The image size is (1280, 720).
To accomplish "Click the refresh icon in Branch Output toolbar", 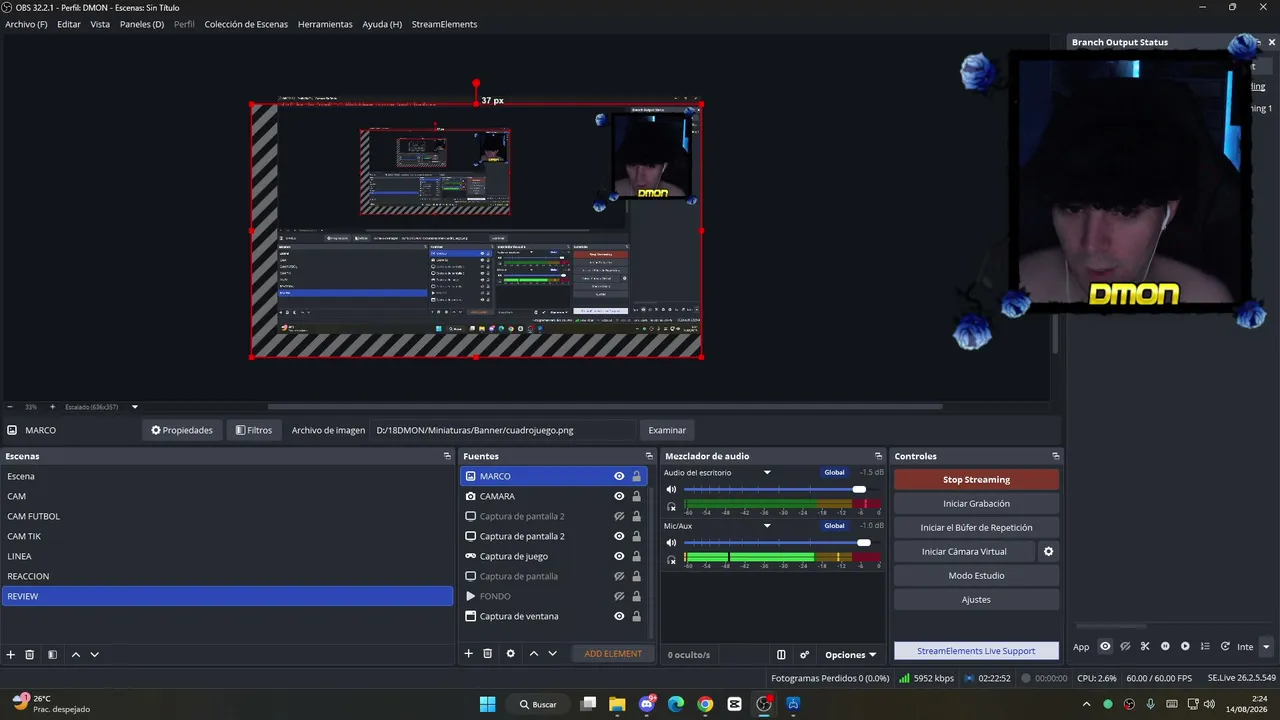I will (x=1225, y=646).
